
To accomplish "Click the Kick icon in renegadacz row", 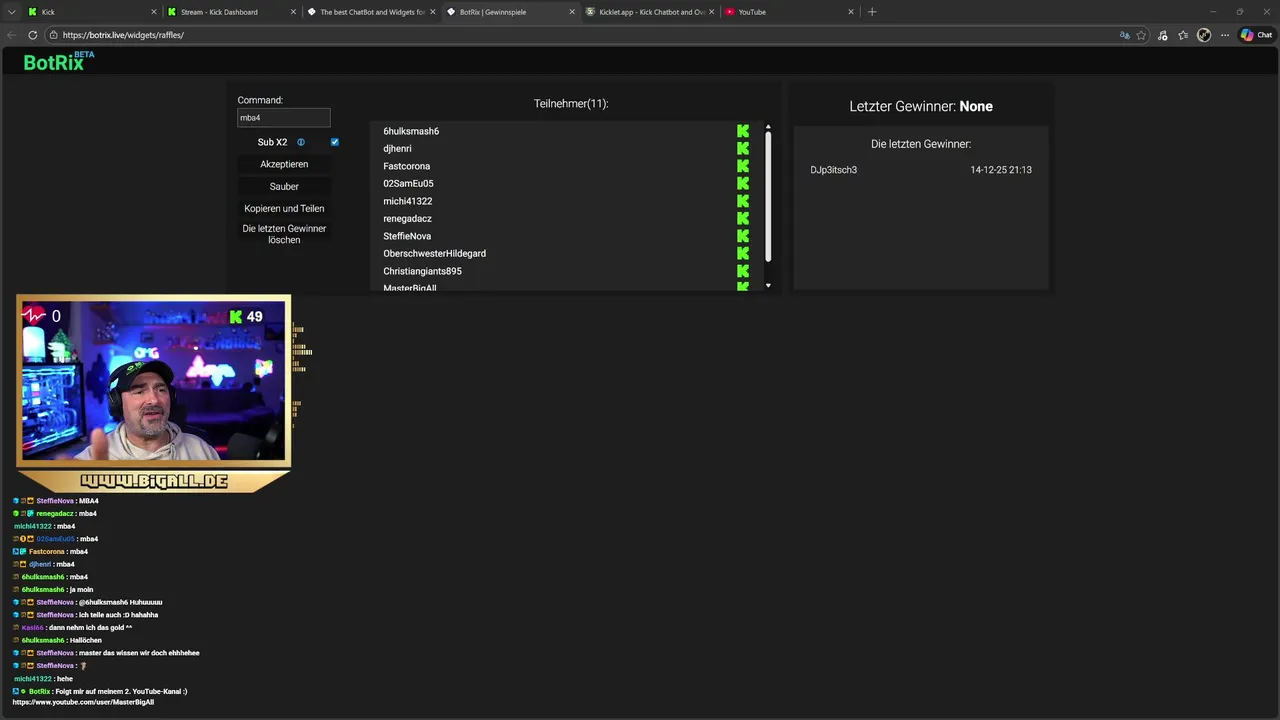I will click(743, 219).
